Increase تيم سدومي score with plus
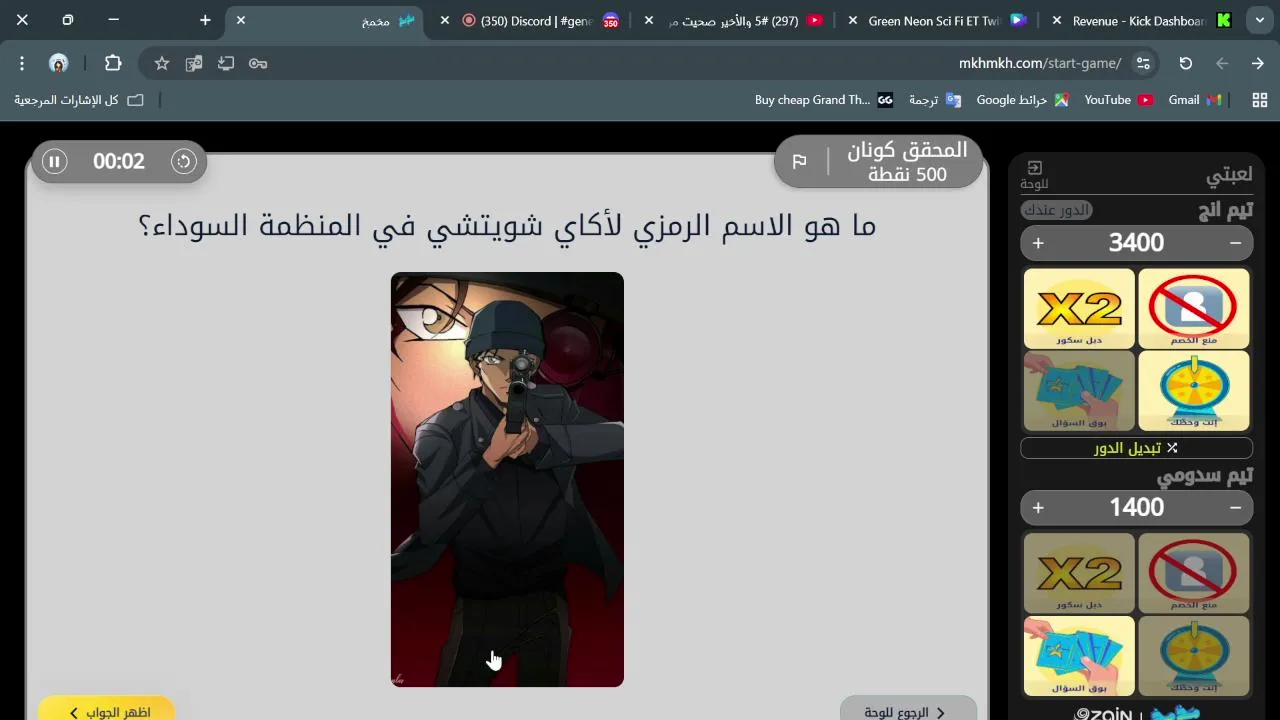The height and width of the screenshot is (720, 1280). pos(1038,508)
